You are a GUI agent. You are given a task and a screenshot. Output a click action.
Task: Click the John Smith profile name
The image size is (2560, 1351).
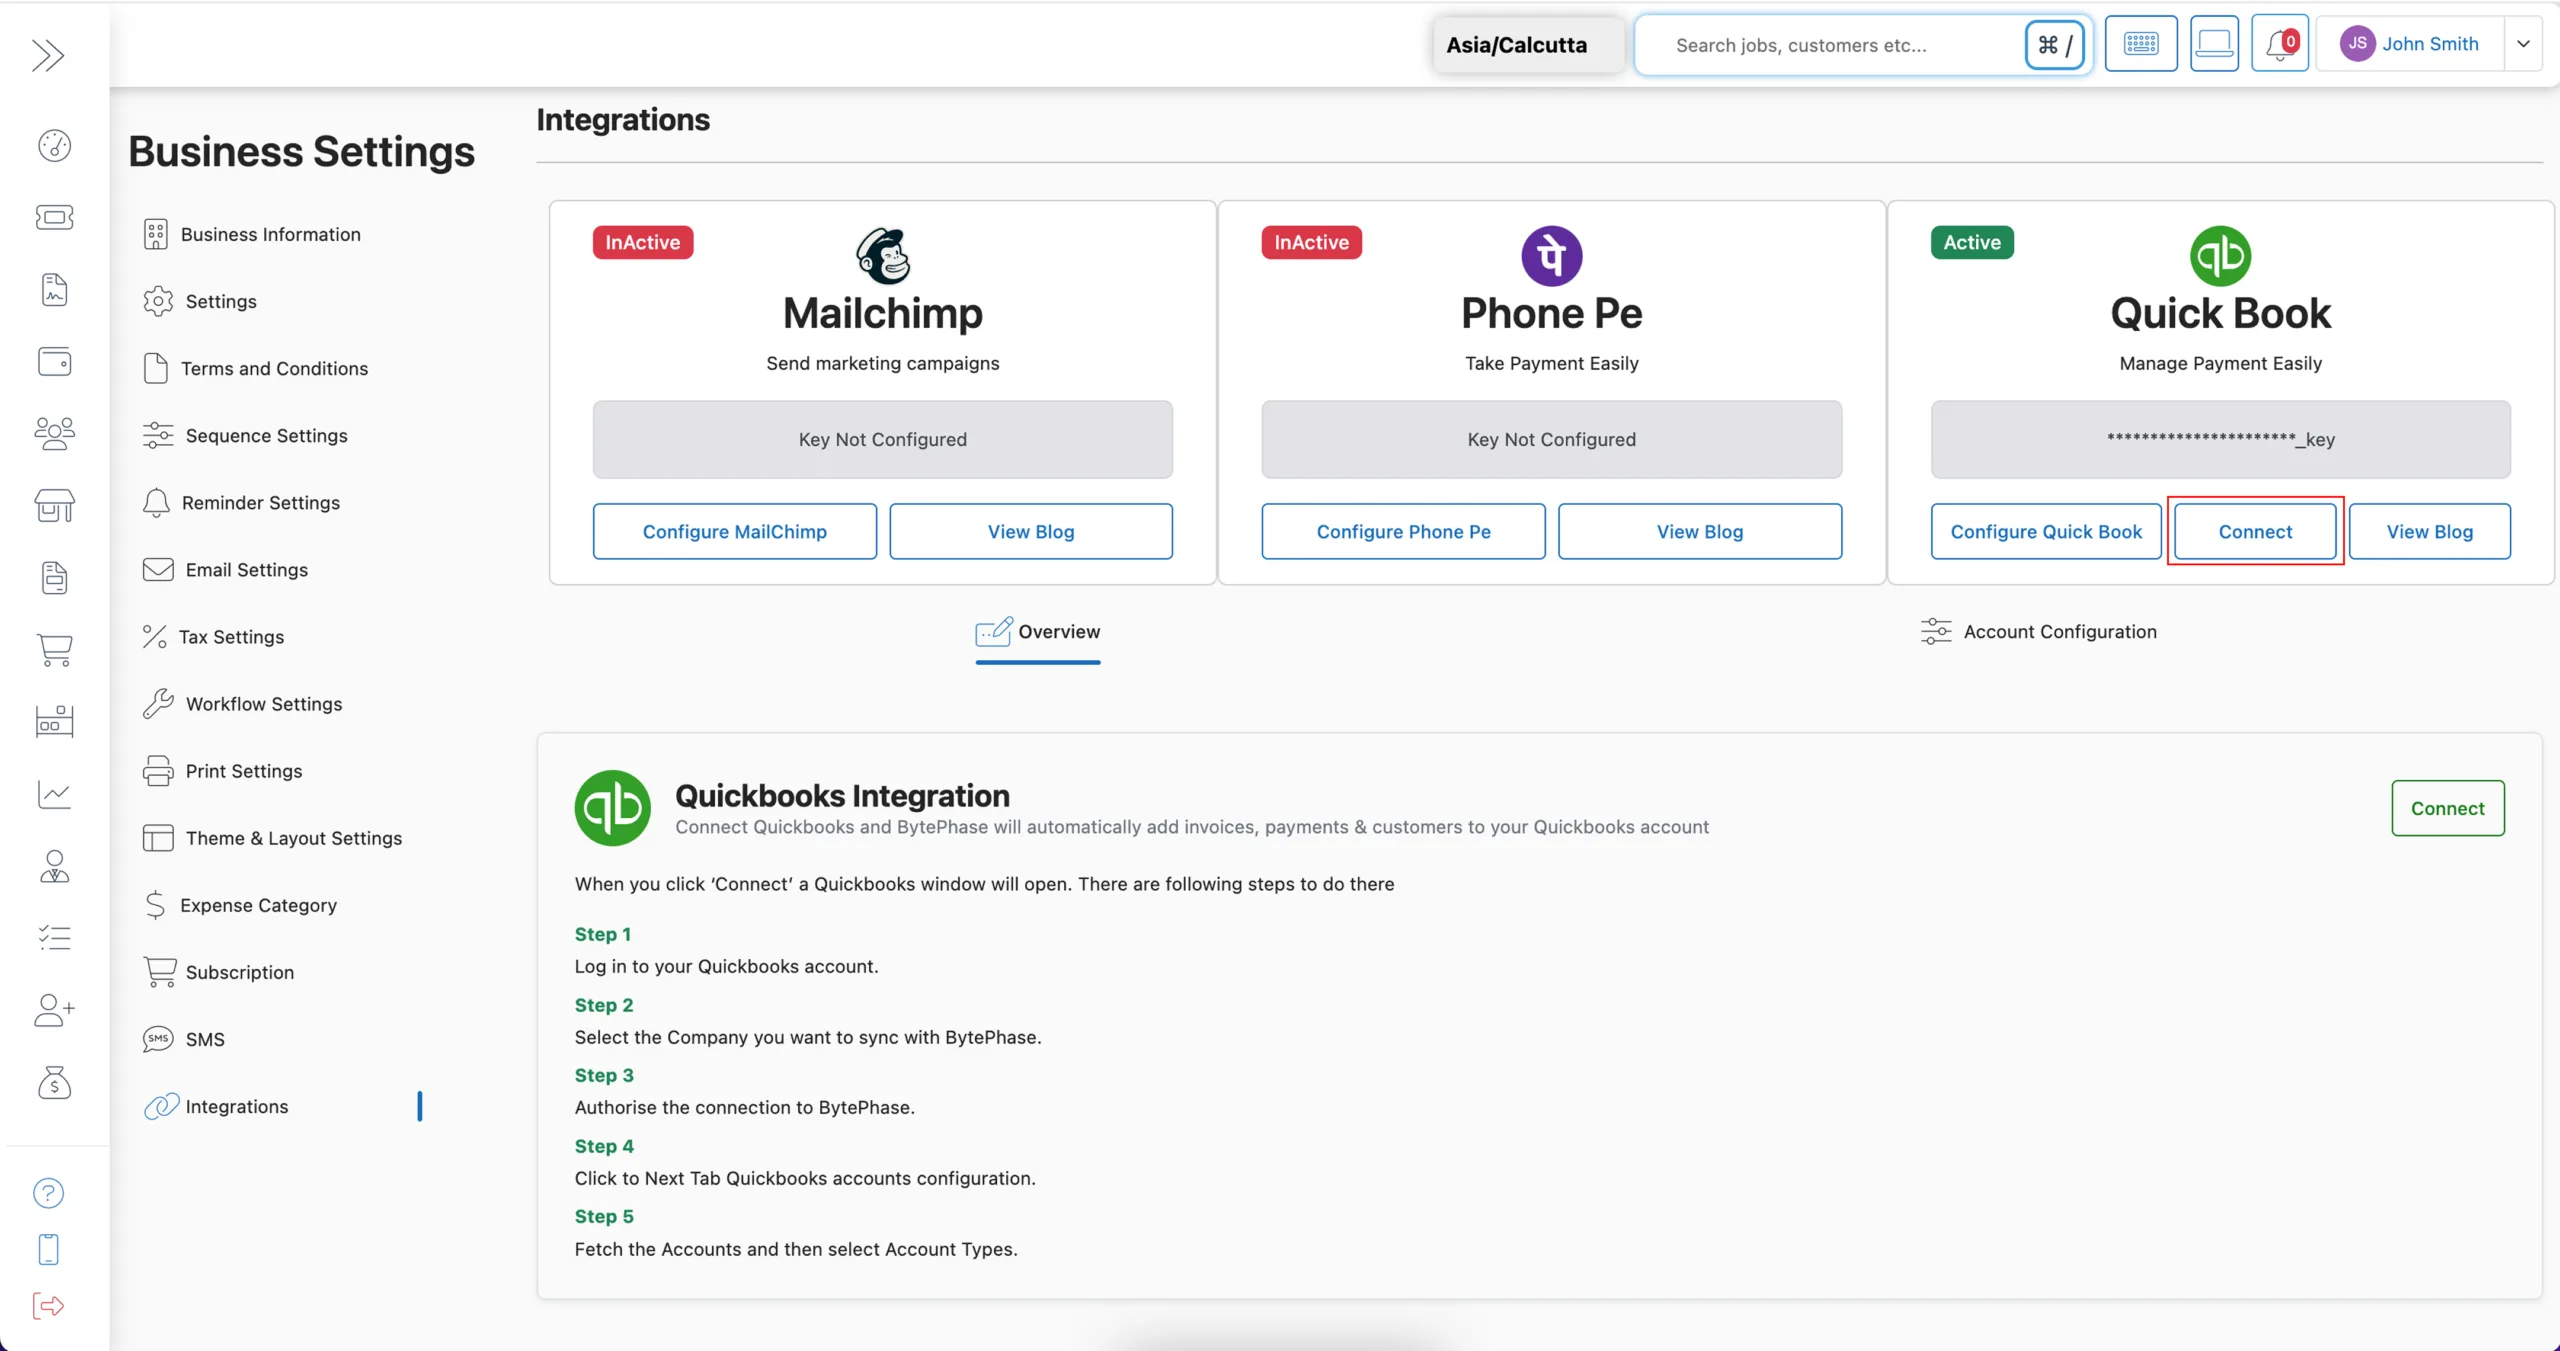coord(2430,44)
